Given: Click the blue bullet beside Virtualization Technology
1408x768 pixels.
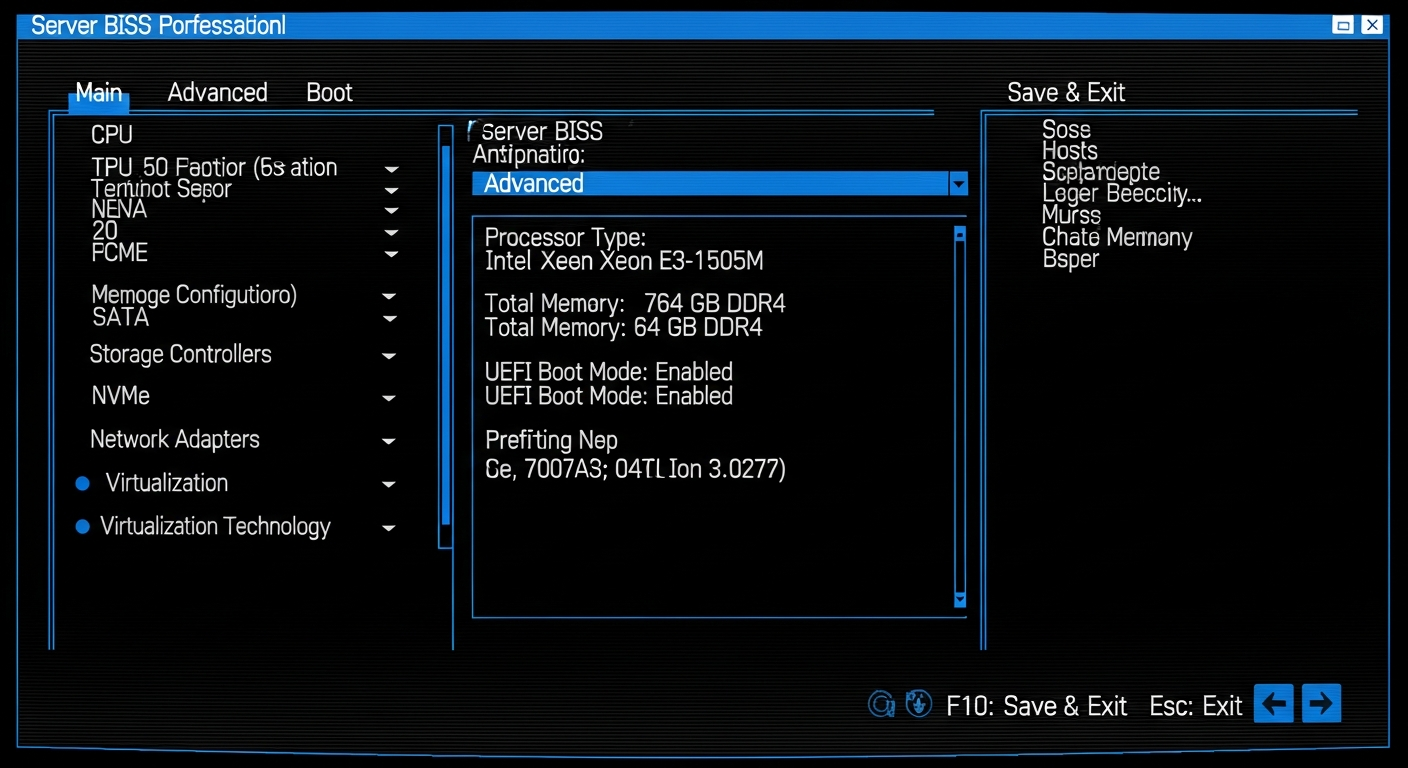Looking at the screenshot, I should 81,526.
